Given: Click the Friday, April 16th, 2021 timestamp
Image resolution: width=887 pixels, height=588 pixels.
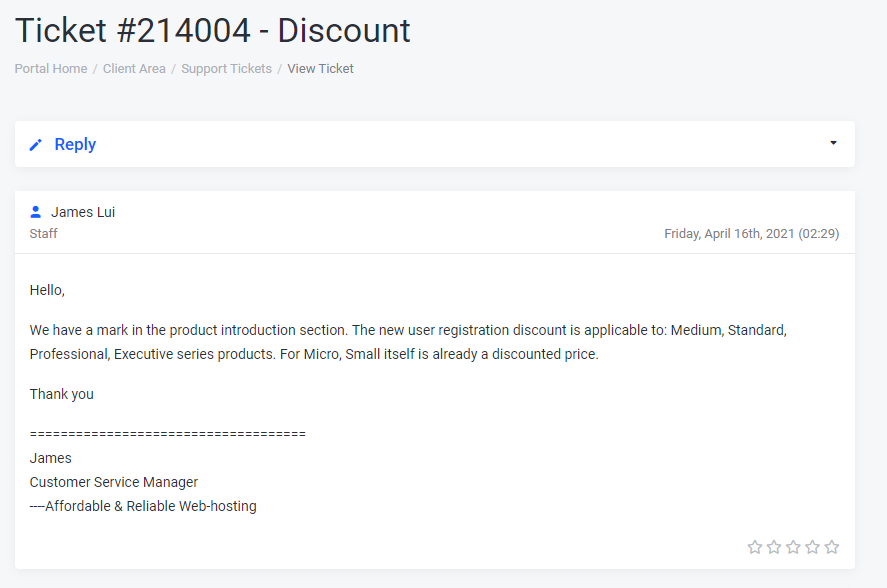Looking at the screenshot, I should coord(751,234).
